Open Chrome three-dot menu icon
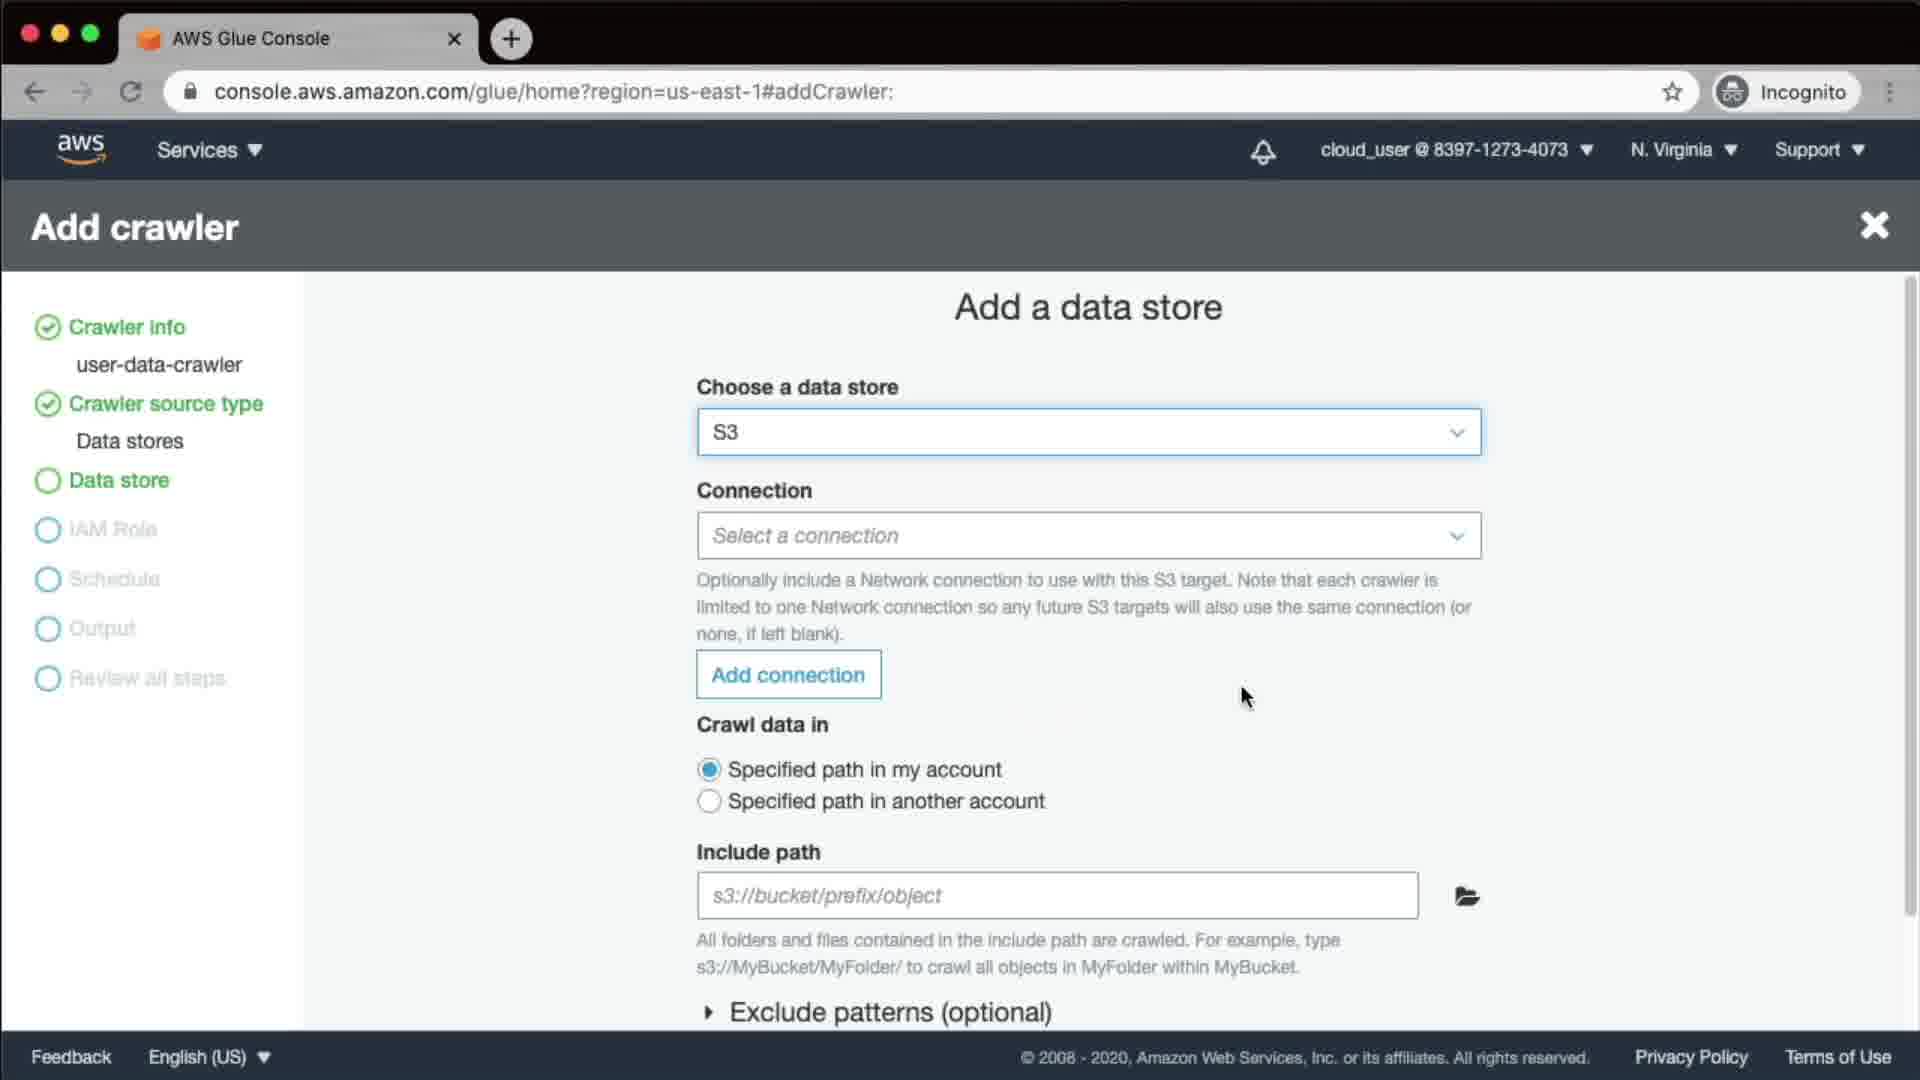Image resolution: width=1920 pixels, height=1080 pixels. point(1889,92)
